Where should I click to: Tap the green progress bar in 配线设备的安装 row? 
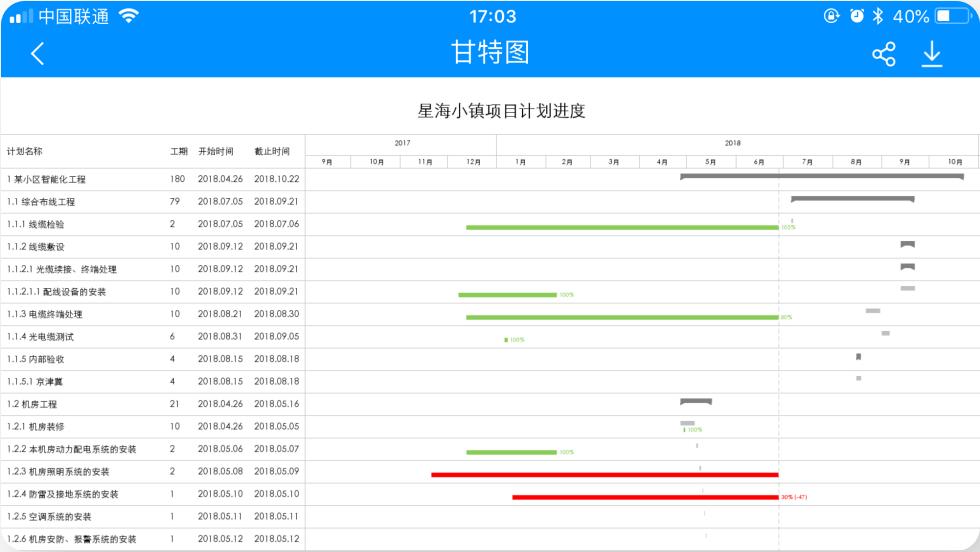pyautogui.click(x=507, y=295)
